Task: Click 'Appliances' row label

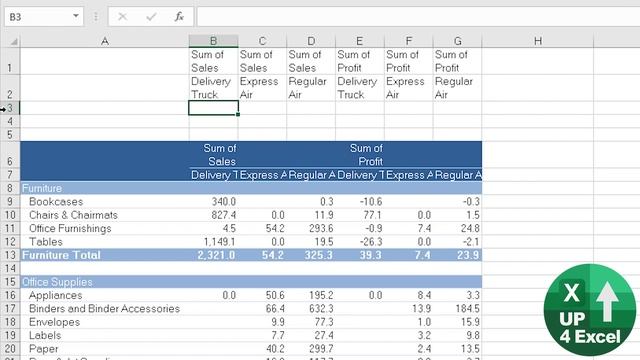Action: click(x=56, y=295)
